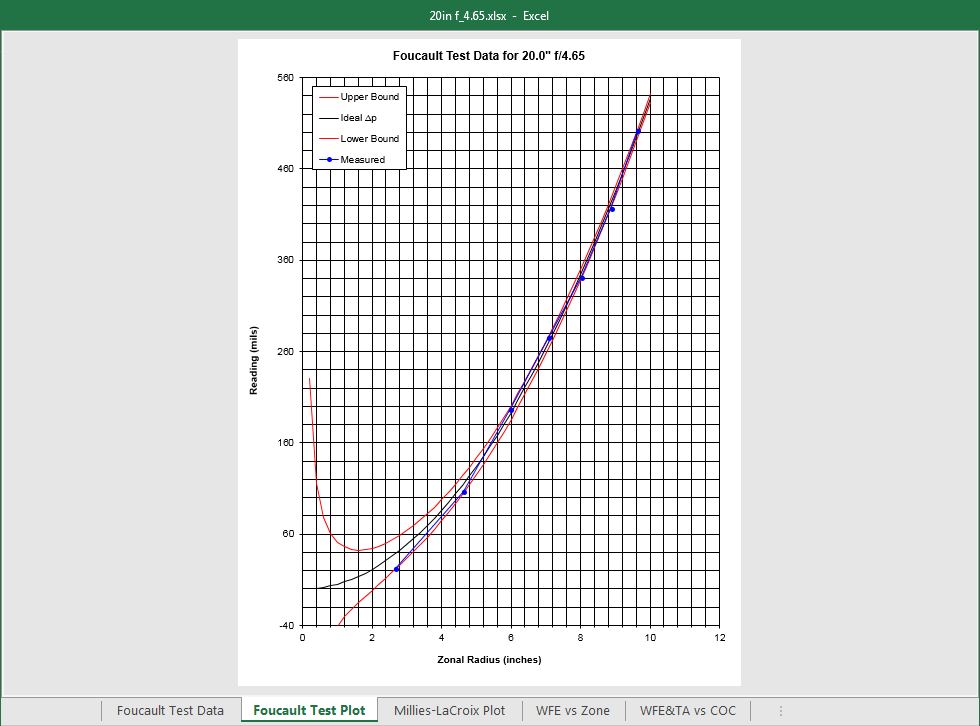The width and height of the screenshot is (980, 726).
Task: Select the Zonal Radius (inches) axis title
Action: 489,660
